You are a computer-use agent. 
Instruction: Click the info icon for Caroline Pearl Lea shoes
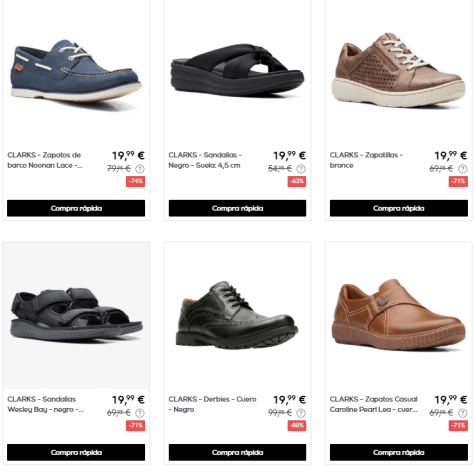(x=462, y=413)
